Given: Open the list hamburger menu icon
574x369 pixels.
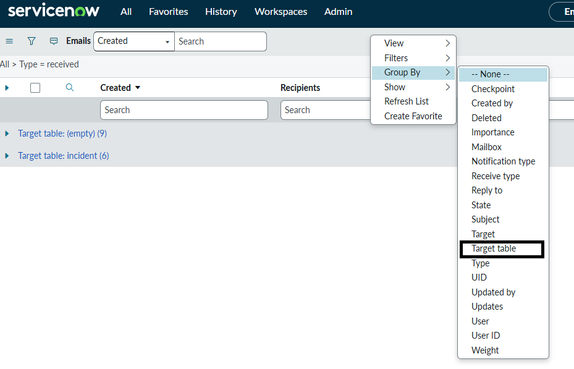Looking at the screenshot, I should coord(10,41).
